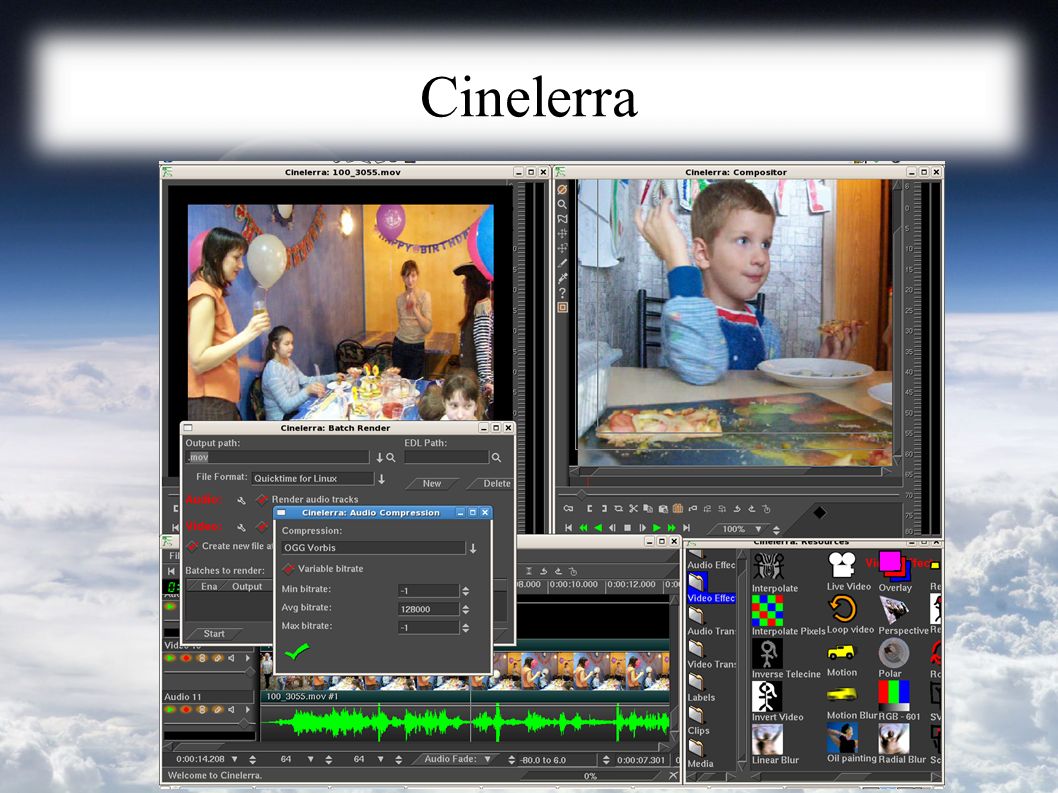Click the Avg bitrate input field
The width and height of the screenshot is (1058, 793).
click(x=428, y=609)
